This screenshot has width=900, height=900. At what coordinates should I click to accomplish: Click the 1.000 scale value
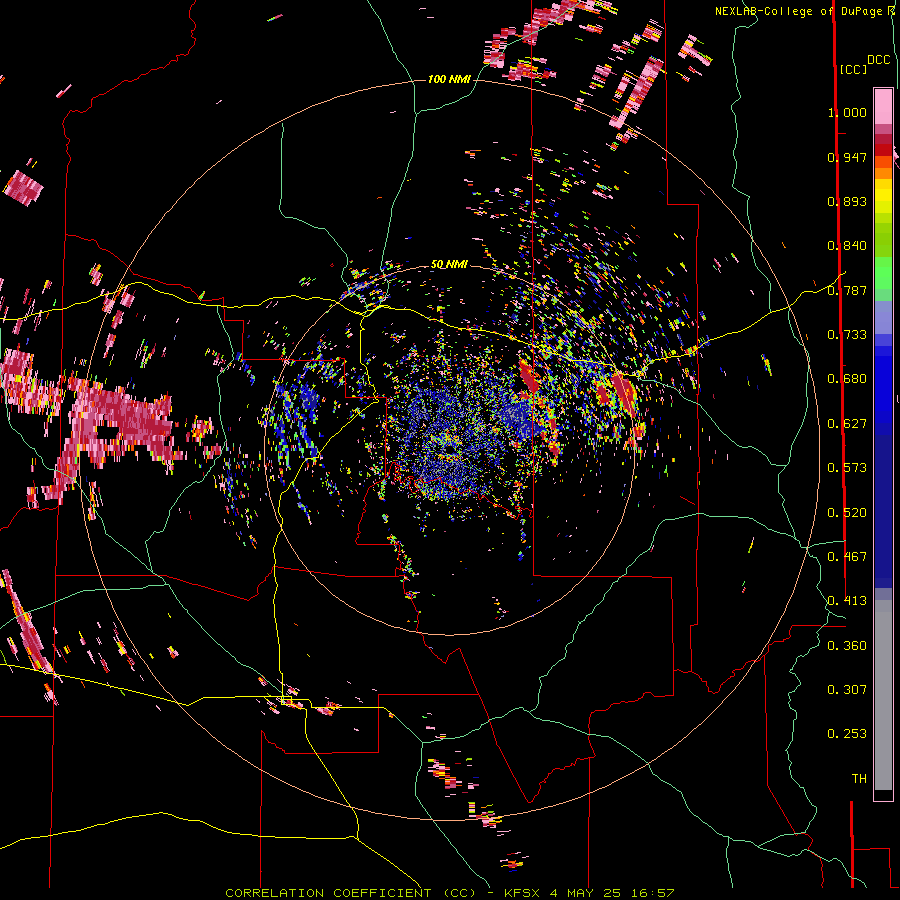pos(847,112)
